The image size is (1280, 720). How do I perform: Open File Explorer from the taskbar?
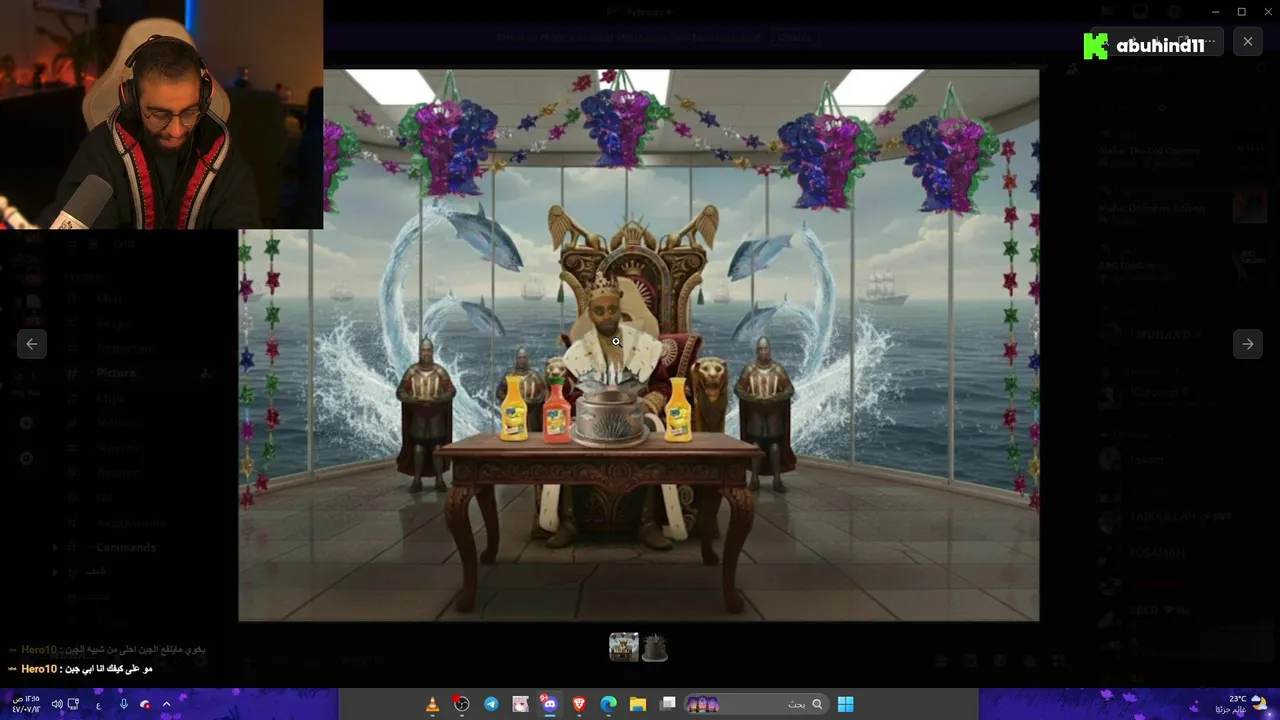638,704
